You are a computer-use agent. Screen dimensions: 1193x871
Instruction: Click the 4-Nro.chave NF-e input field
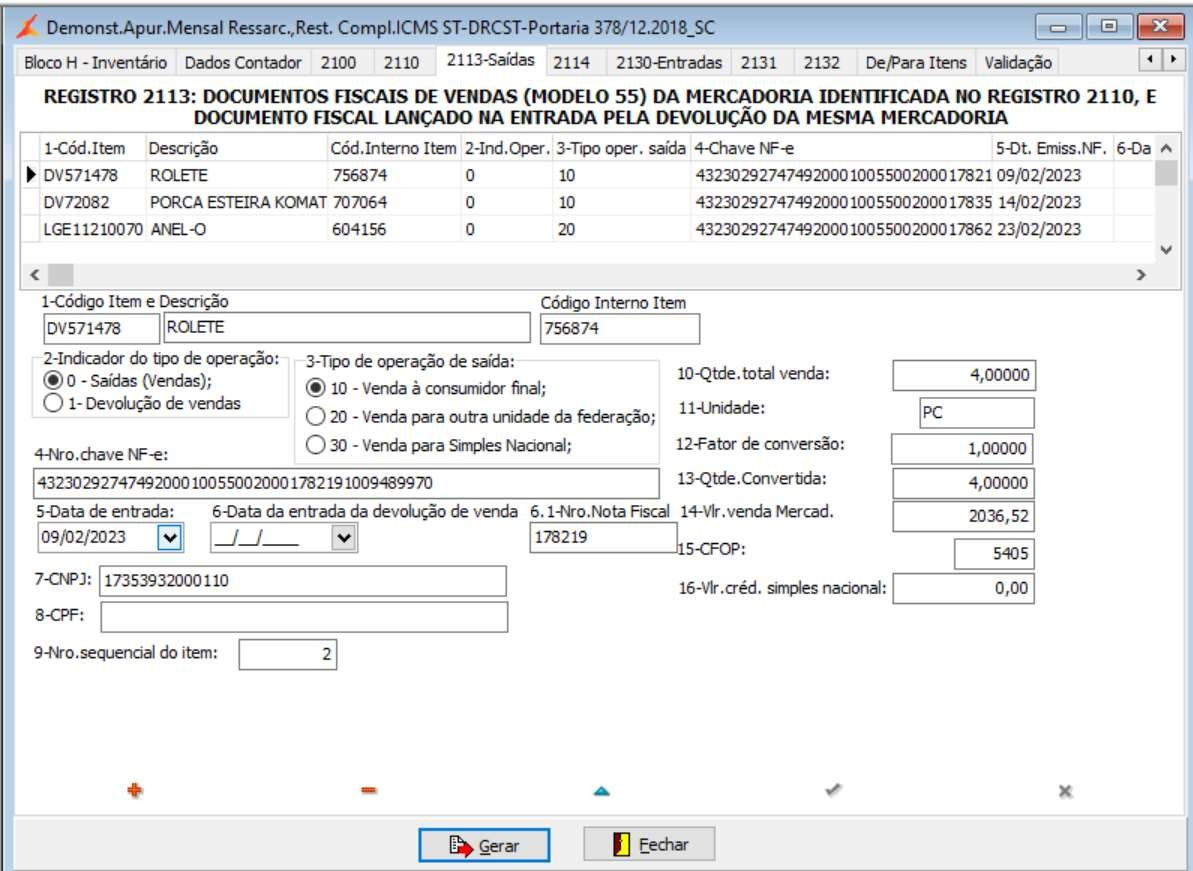(346, 483)
